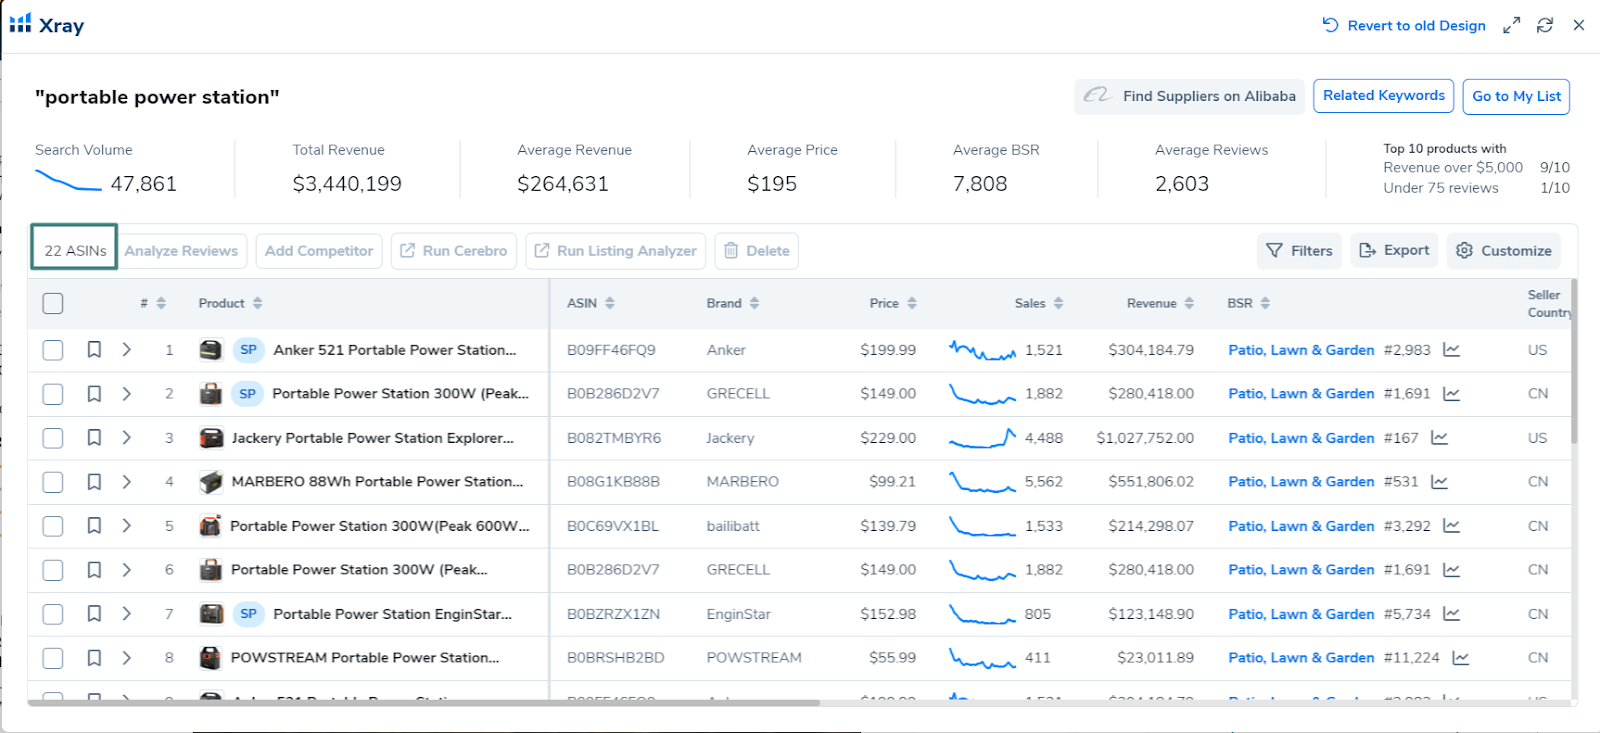1600x733 pixels.
Task: Sort by Revenue column arrows
Action: pyautogui.click(x=1189, y=303)
